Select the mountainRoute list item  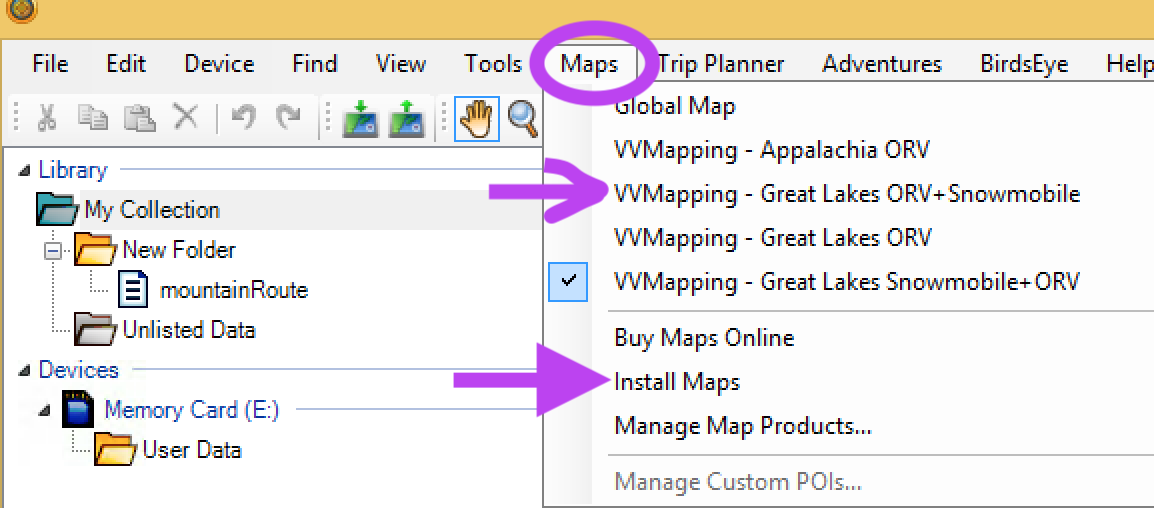[234, 289]
